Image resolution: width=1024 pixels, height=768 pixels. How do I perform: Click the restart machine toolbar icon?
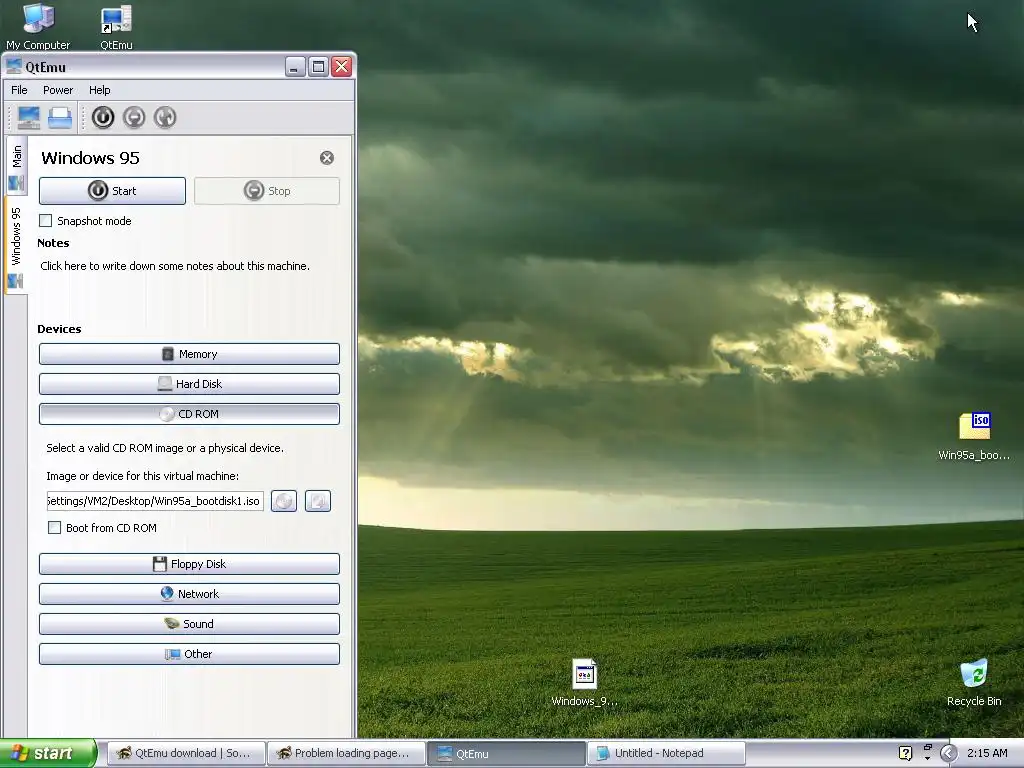point(165,118)
